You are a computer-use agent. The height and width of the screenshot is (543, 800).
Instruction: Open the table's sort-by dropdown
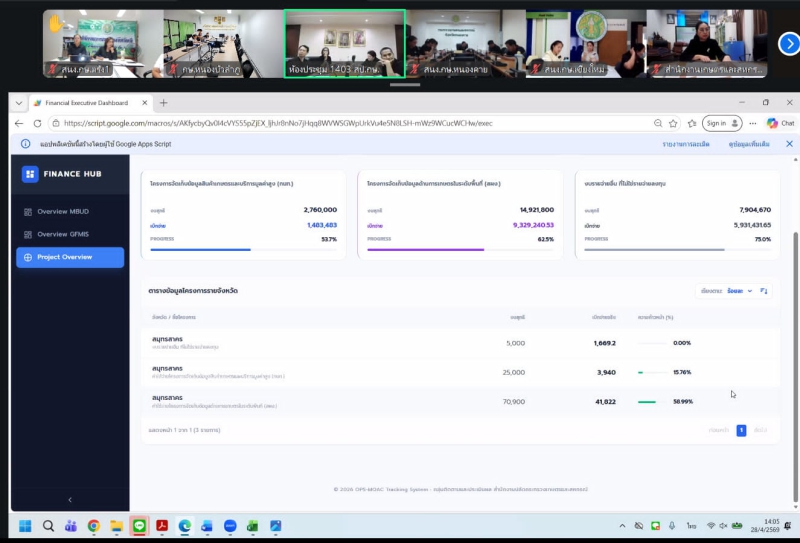(x=727, y=291)
